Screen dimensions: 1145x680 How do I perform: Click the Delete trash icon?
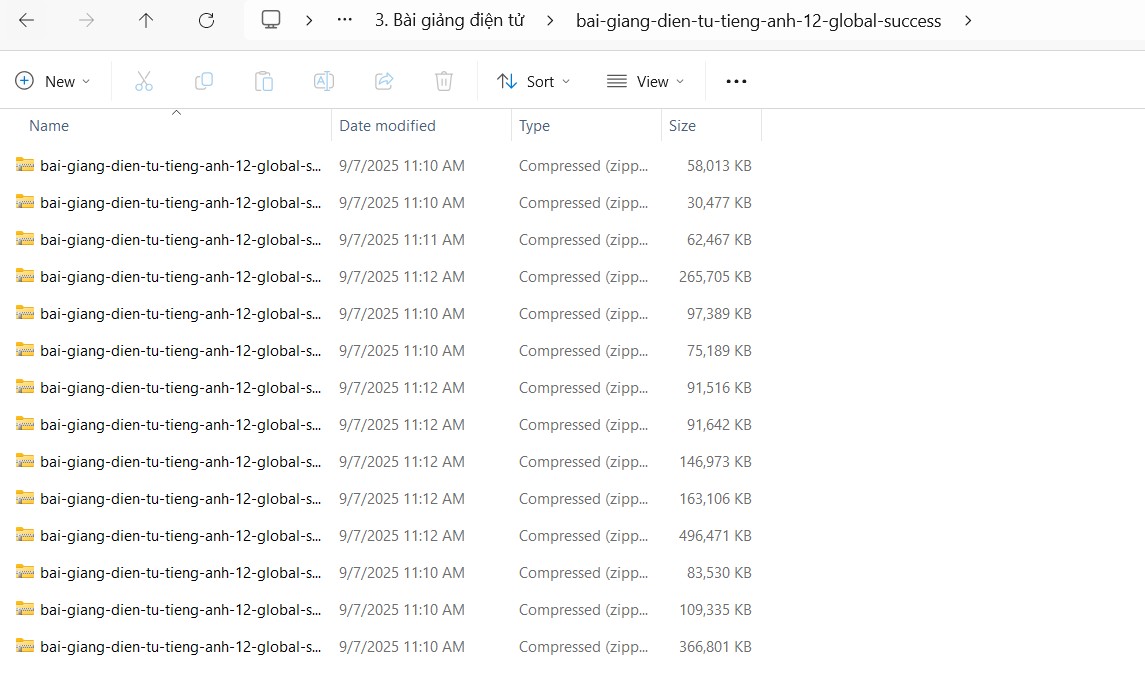pos(443,81)
